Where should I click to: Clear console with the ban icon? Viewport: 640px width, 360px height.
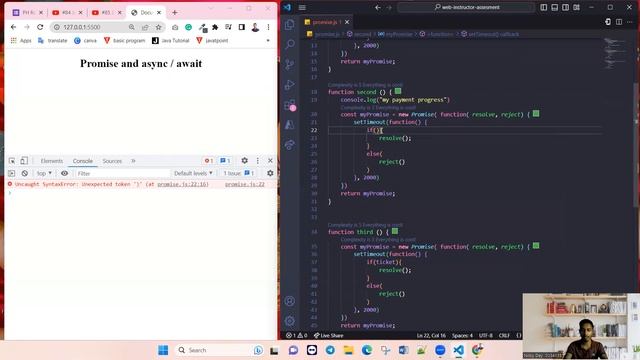coord(25,173)
